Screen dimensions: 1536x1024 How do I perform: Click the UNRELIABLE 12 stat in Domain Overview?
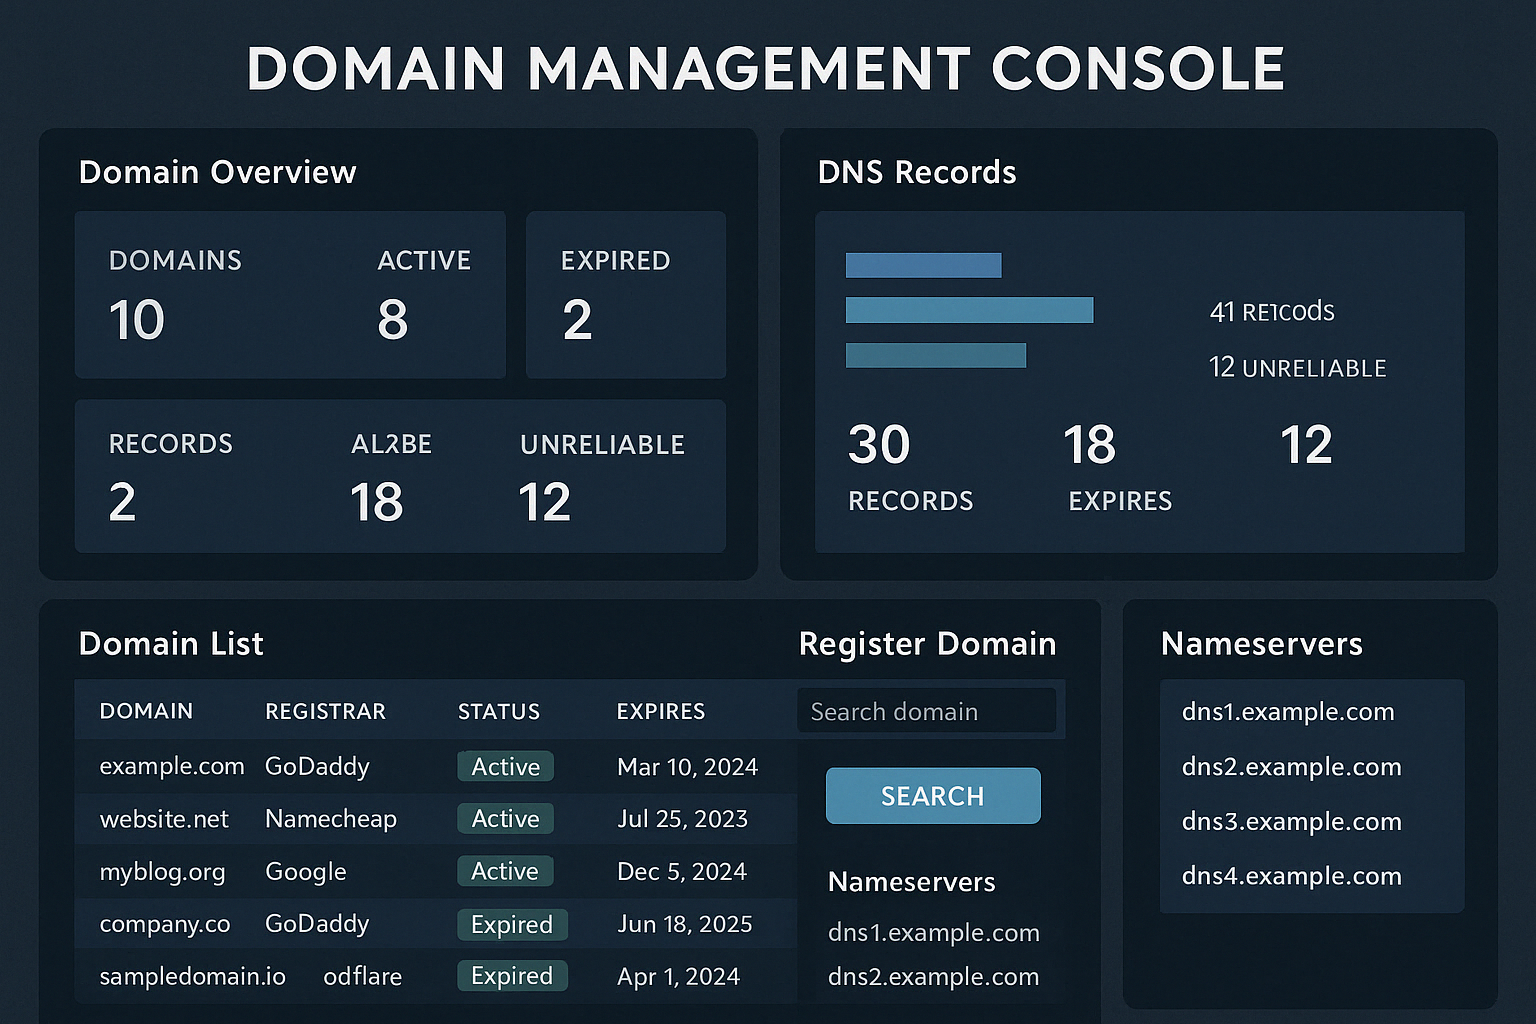(x=602, y=478)
